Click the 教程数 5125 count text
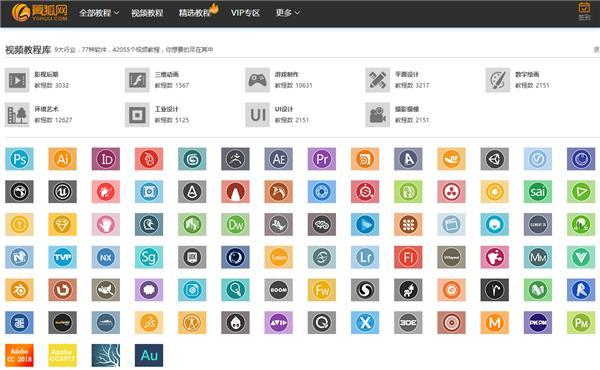This screenshot has height=370, width=600. [x=172, y=120]
